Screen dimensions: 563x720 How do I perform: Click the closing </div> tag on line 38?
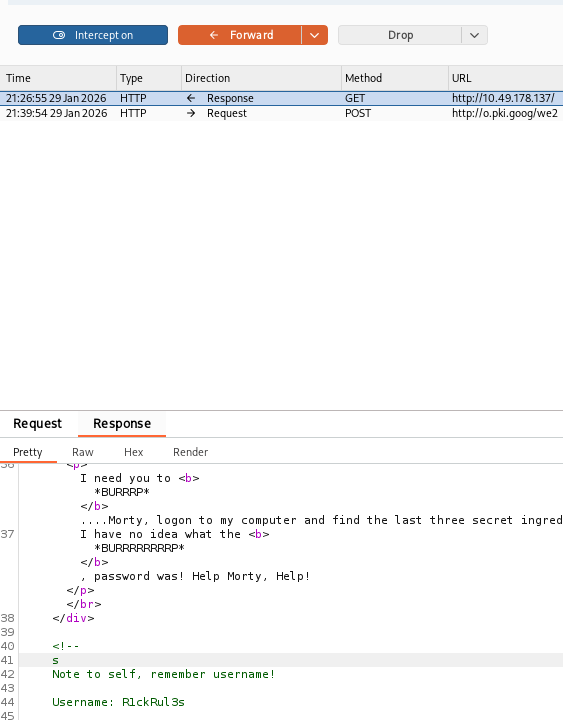click(x=73, y=618)
